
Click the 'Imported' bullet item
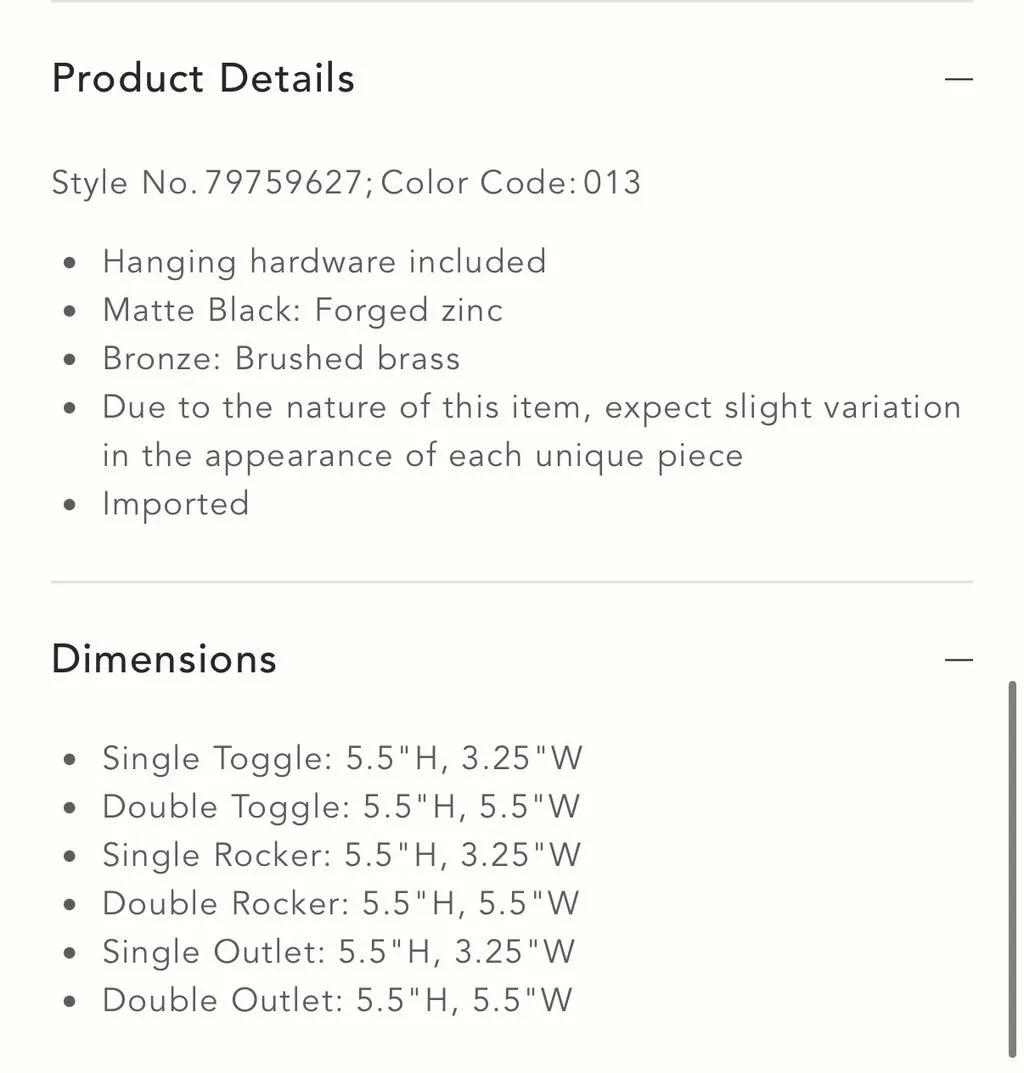[176, 504]
